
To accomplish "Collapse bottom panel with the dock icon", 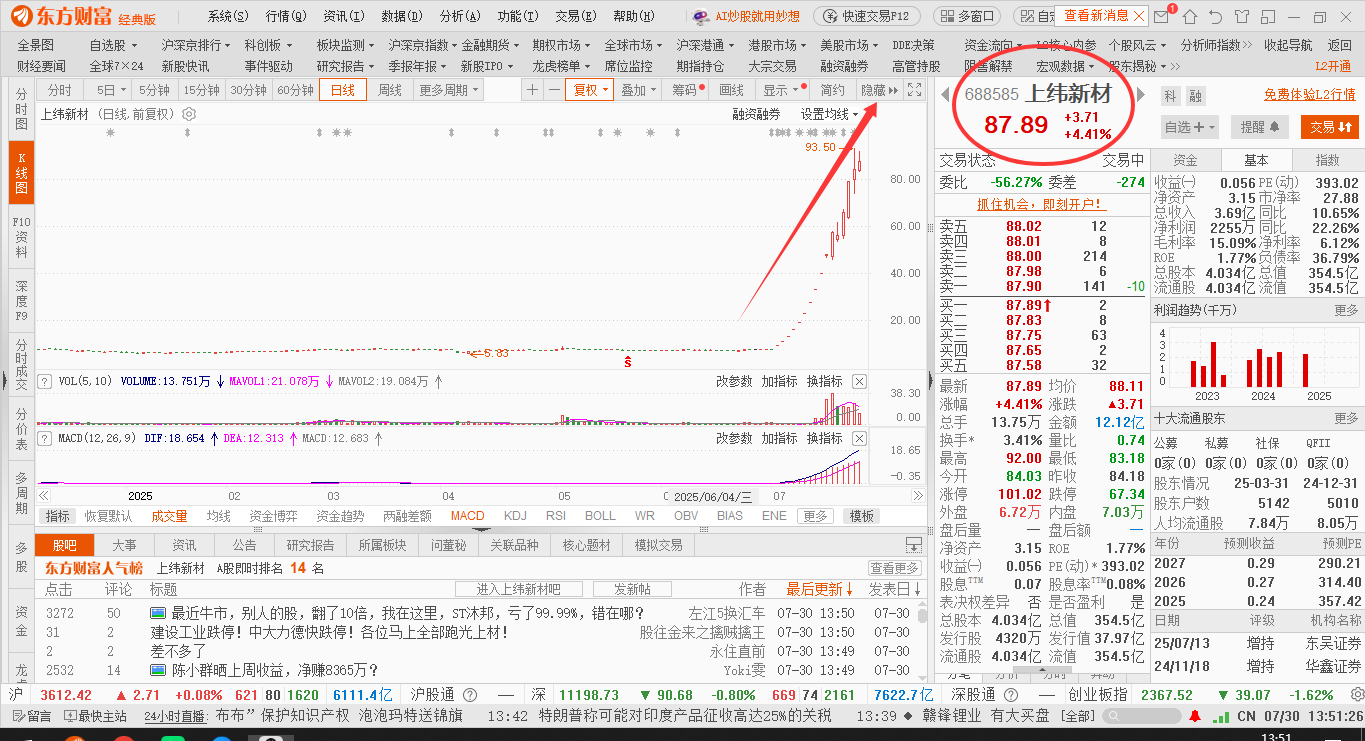I will coord(913,545).
